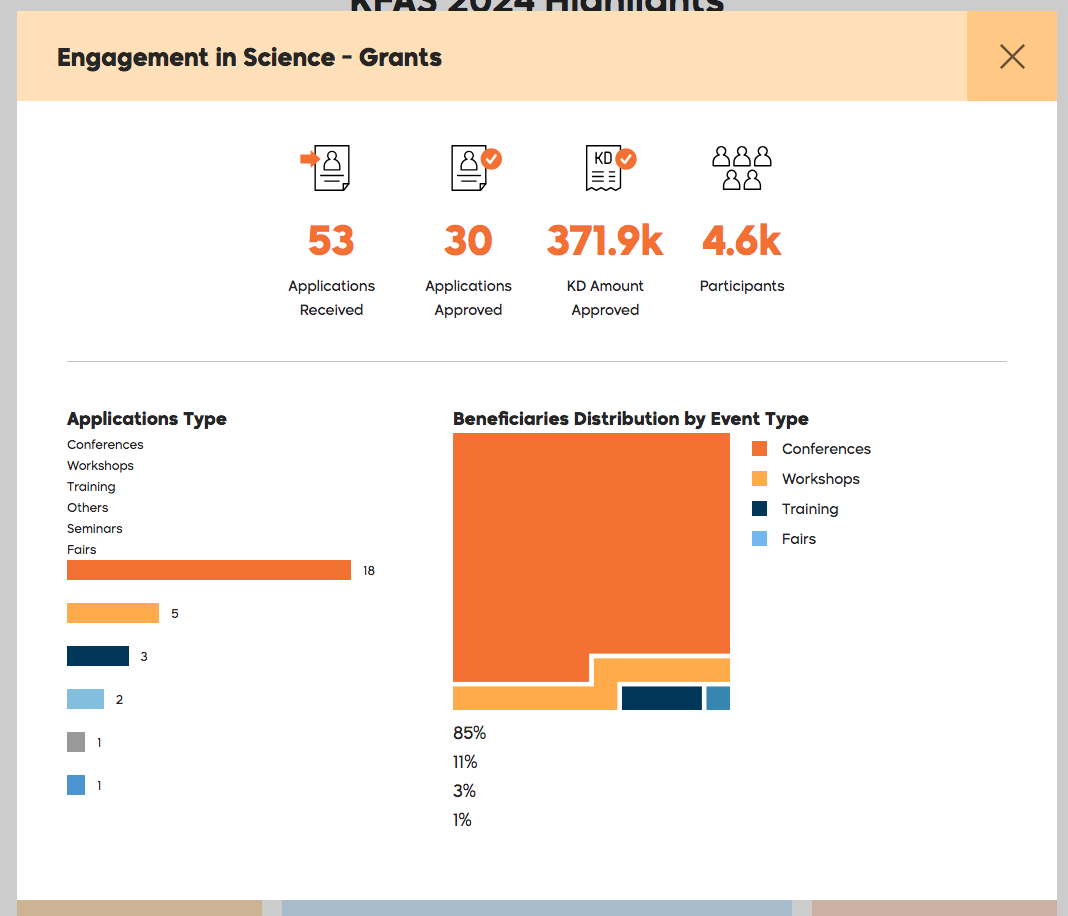Click the Applications Received document icon
This screenshot has width=1068, height=916.
(x=326, y=168)
